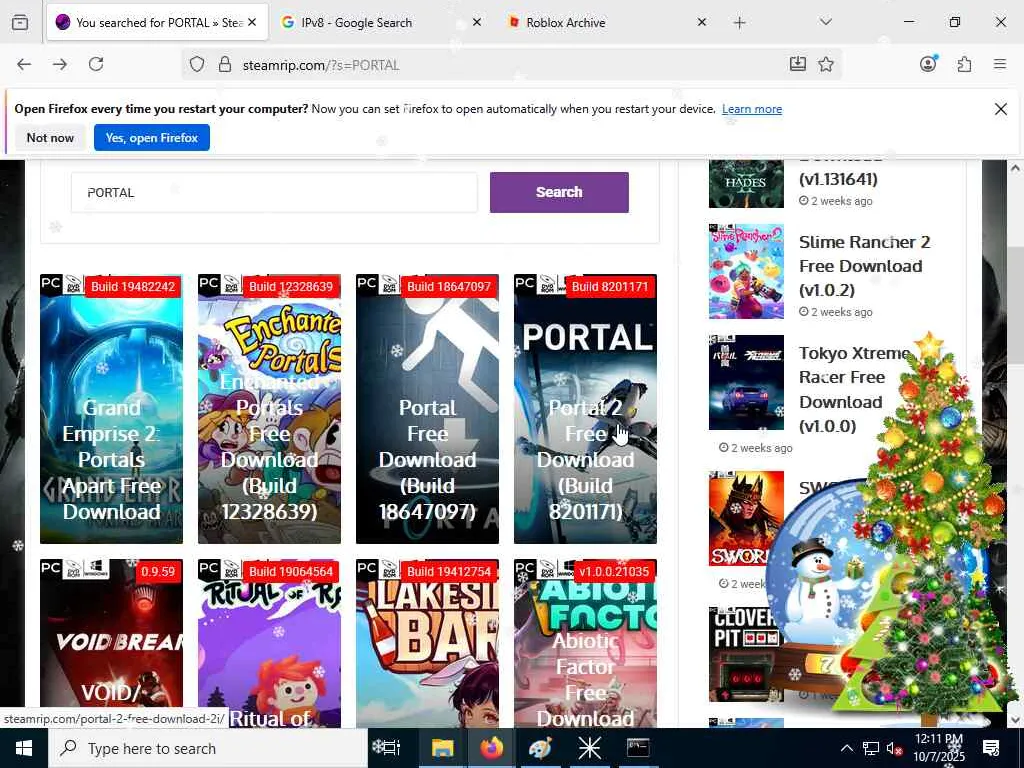The height and width of the screenshot is (768, 1024).
Task: Click the Slime Rancher 2 sidebar thumbnail
Action: click(746, 272)
